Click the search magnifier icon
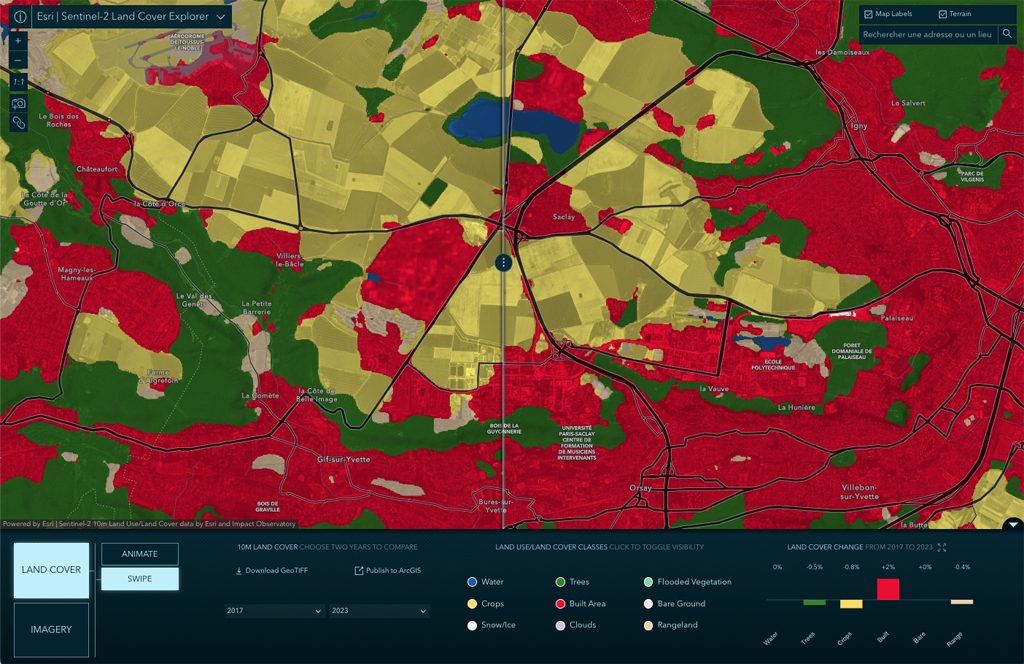The width and height of the screenshot is (1024, 664). (x=1007, y=35)
